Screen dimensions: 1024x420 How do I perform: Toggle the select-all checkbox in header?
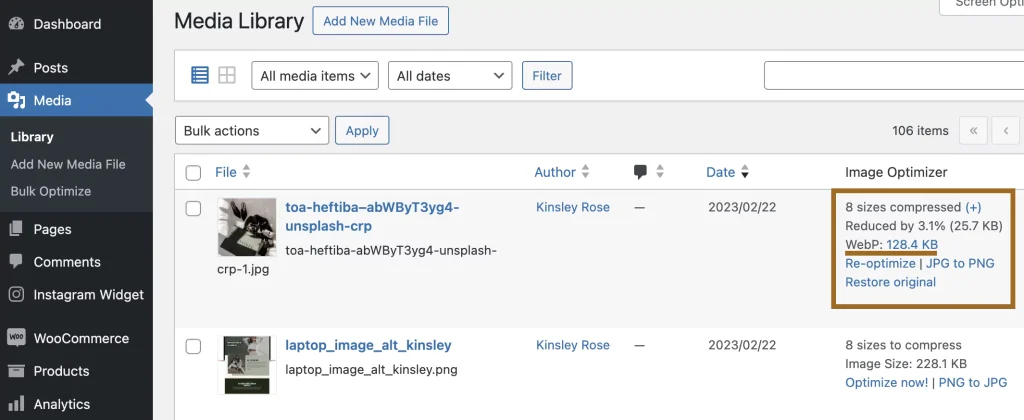(x=194, y=173)
